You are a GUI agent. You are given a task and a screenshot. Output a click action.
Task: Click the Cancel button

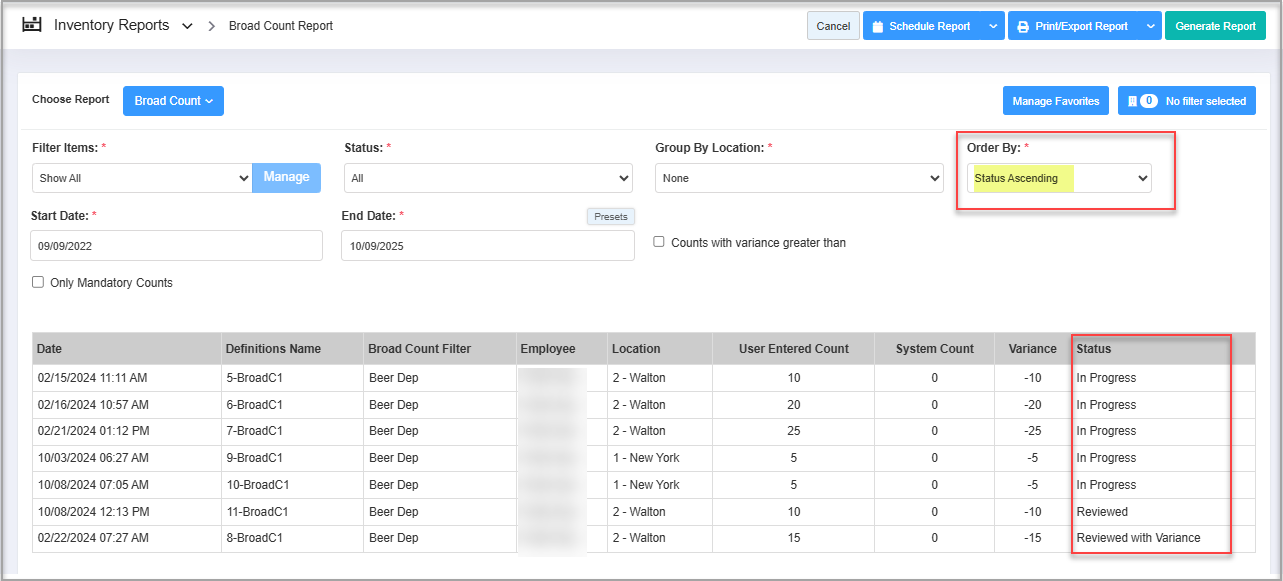click(832, 26)
